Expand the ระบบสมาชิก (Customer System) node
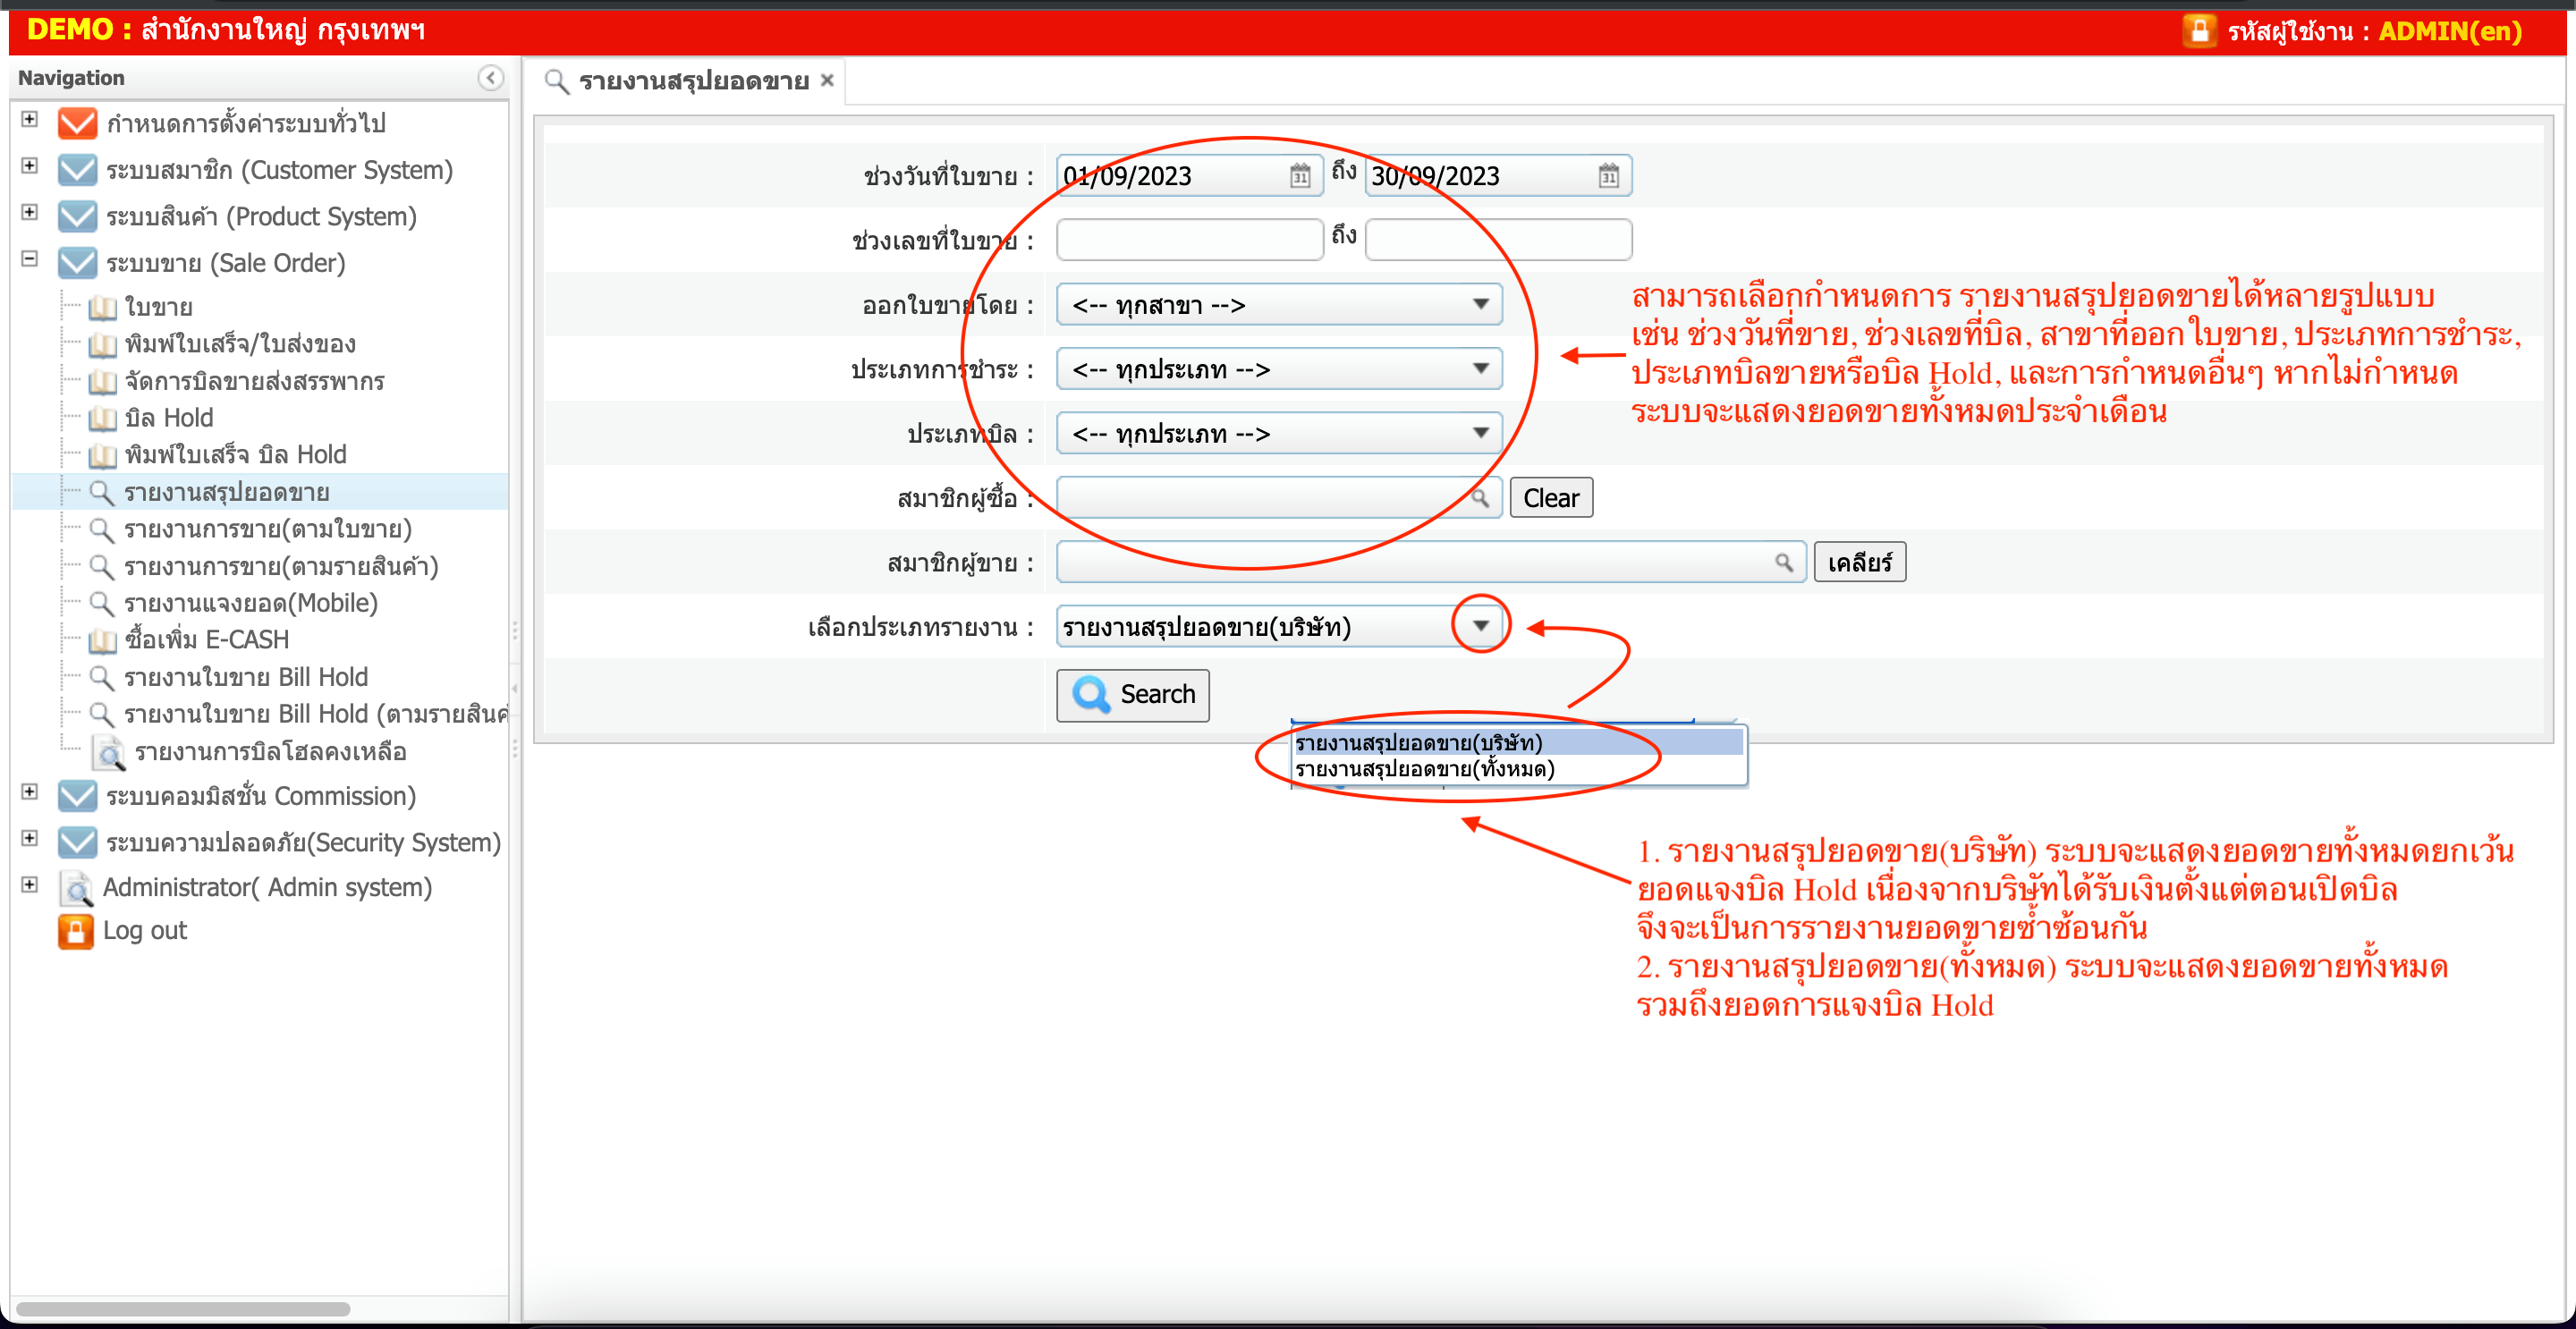The image size is (2576, 1329). pyautogui.click(x=30, y=166)
